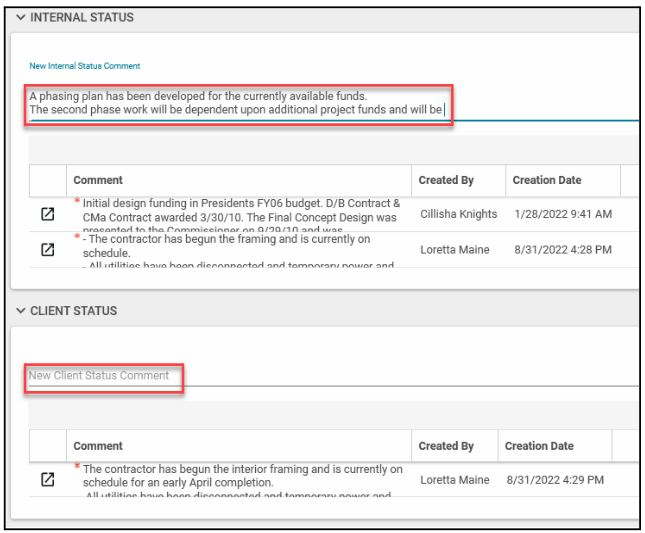Image resolution: width=645 pixels, height=533 pixels.
Task: Click the New Client Status Comment field
Action: tap(333, 375)
